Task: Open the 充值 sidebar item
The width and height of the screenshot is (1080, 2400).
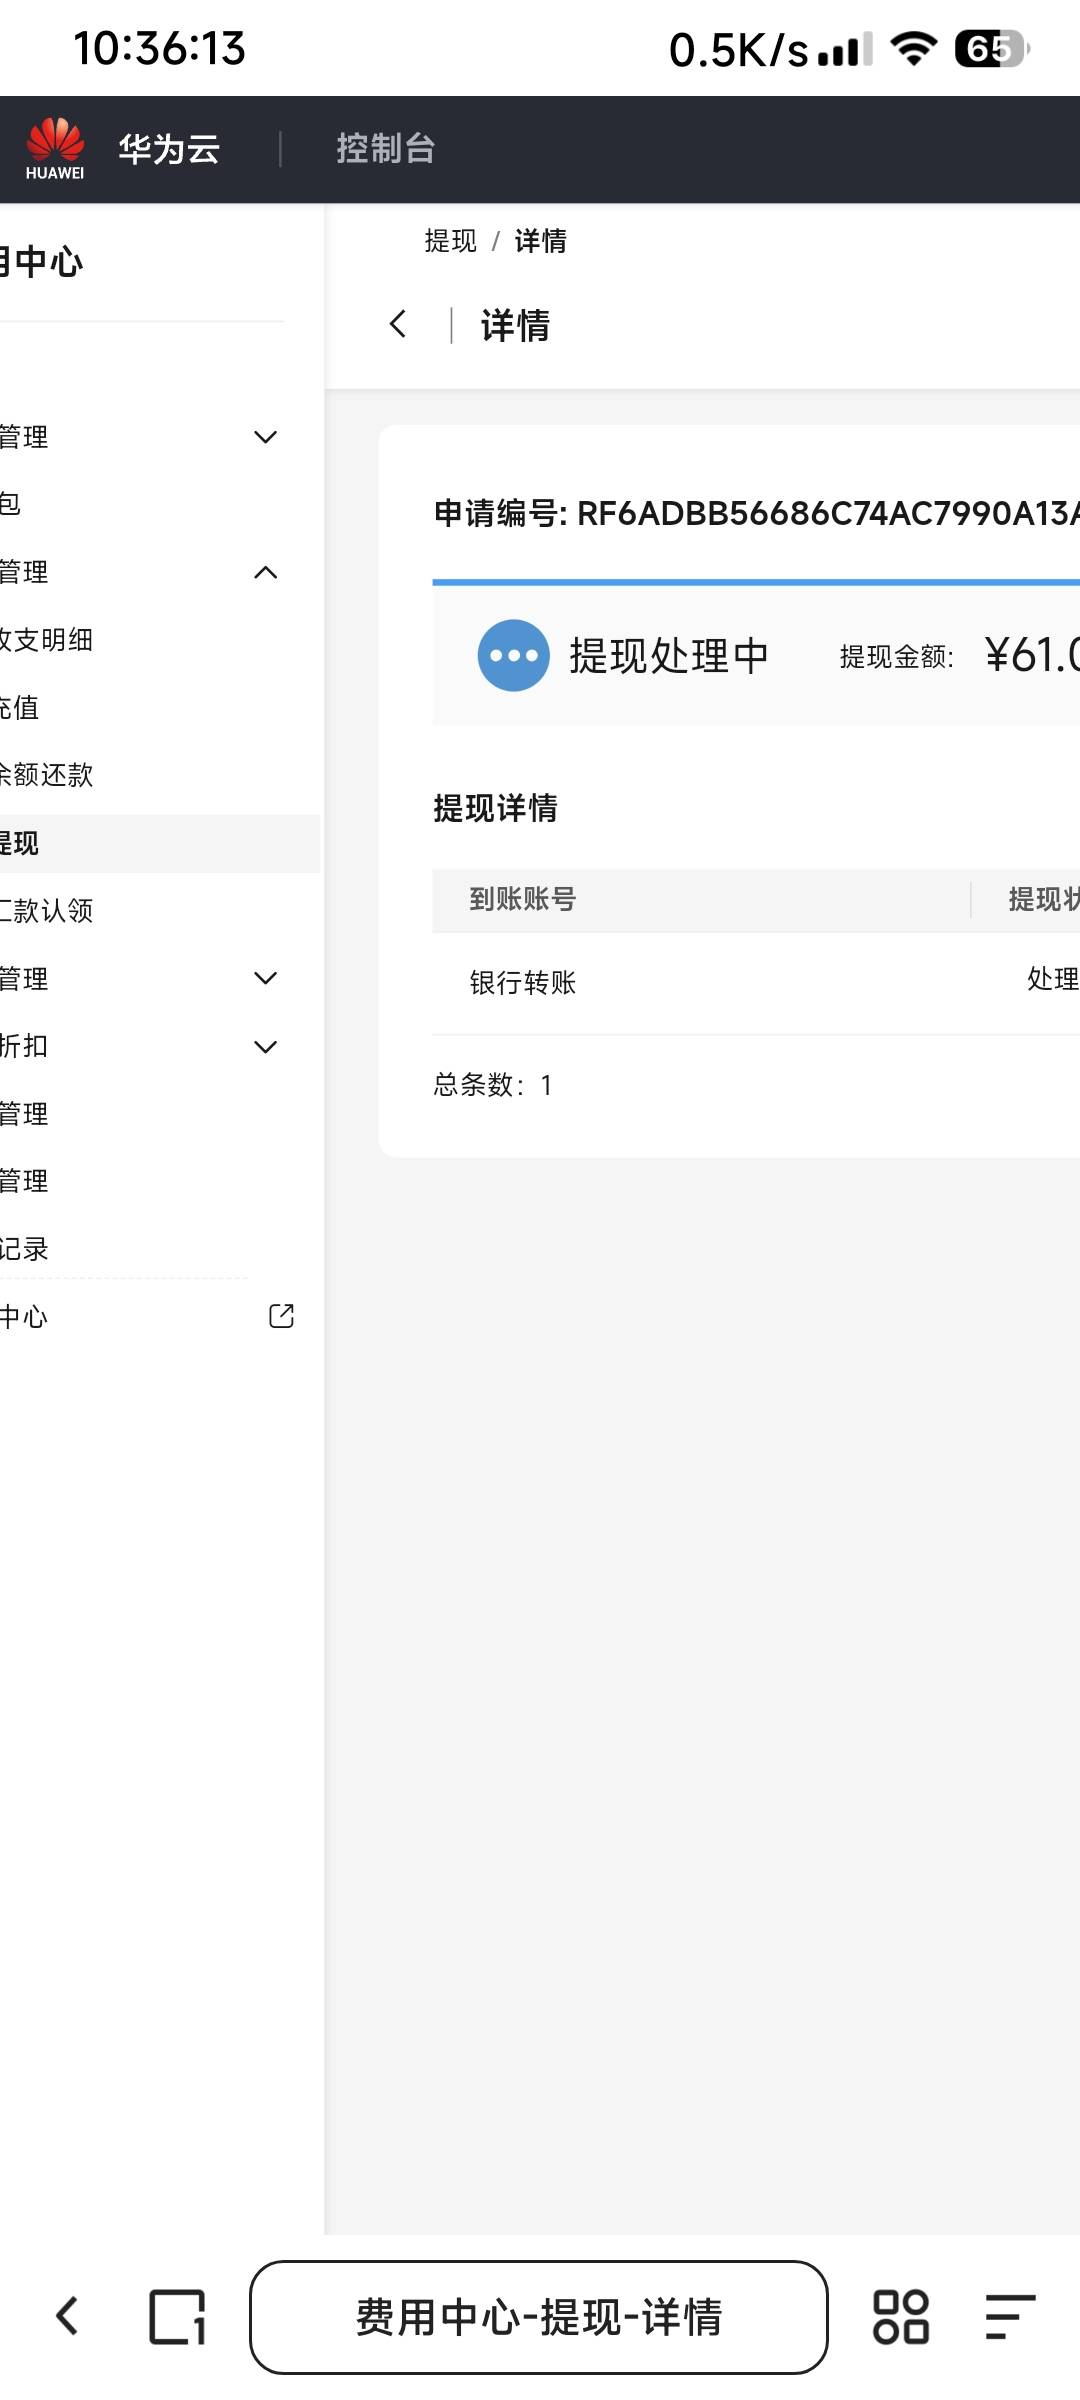Action: coord(20,708)
